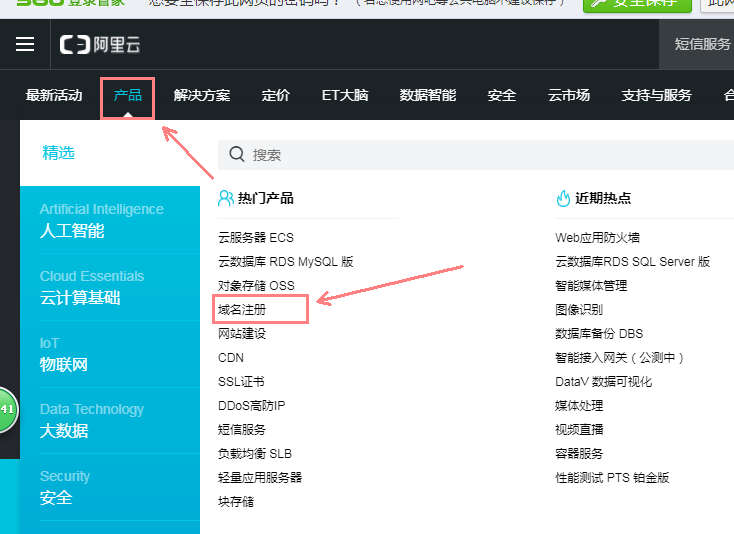
Task: Open 数据库备份 DBS link
Action: point(599,334)
